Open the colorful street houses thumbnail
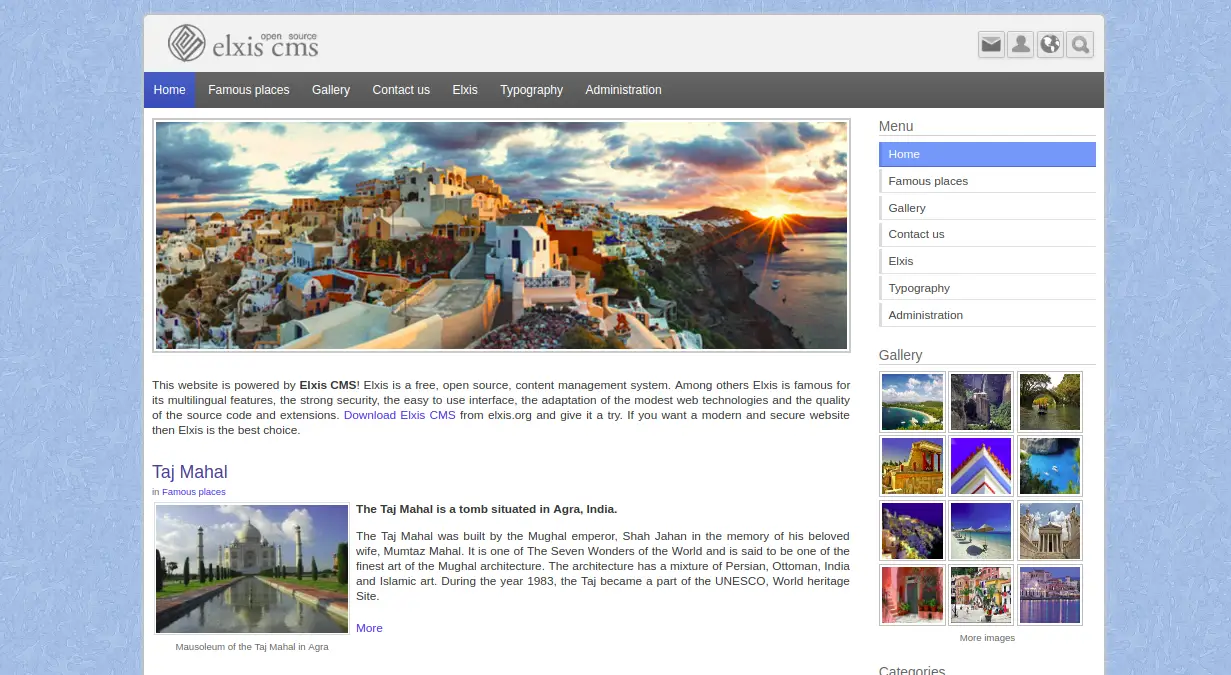Screen dimensions: 1231x675 981,595
